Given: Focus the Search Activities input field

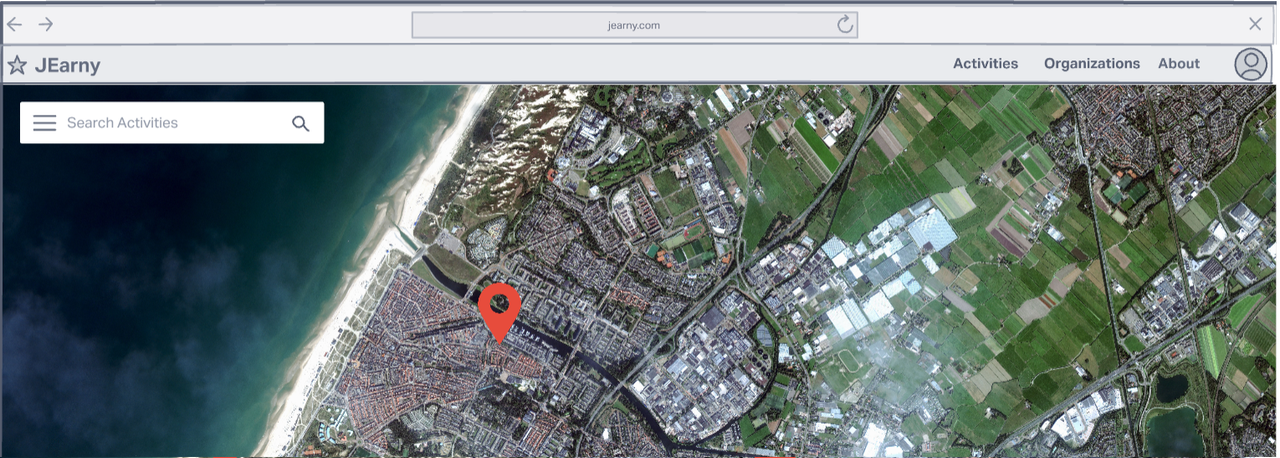Looking at the screenshot, I should tap(172, 123).
